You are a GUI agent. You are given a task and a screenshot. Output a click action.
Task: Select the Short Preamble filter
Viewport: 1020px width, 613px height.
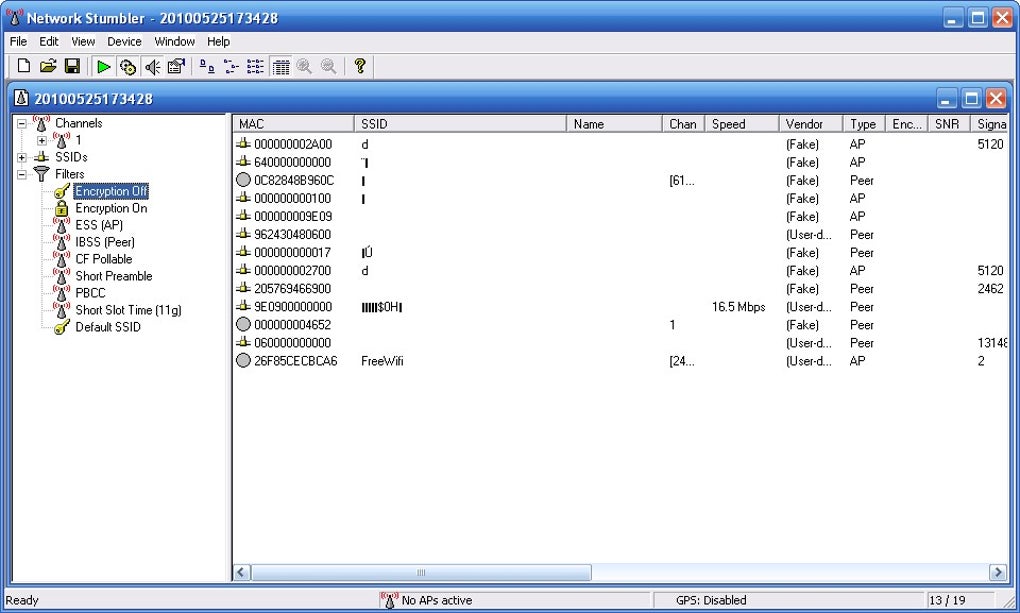coord(114,276)
